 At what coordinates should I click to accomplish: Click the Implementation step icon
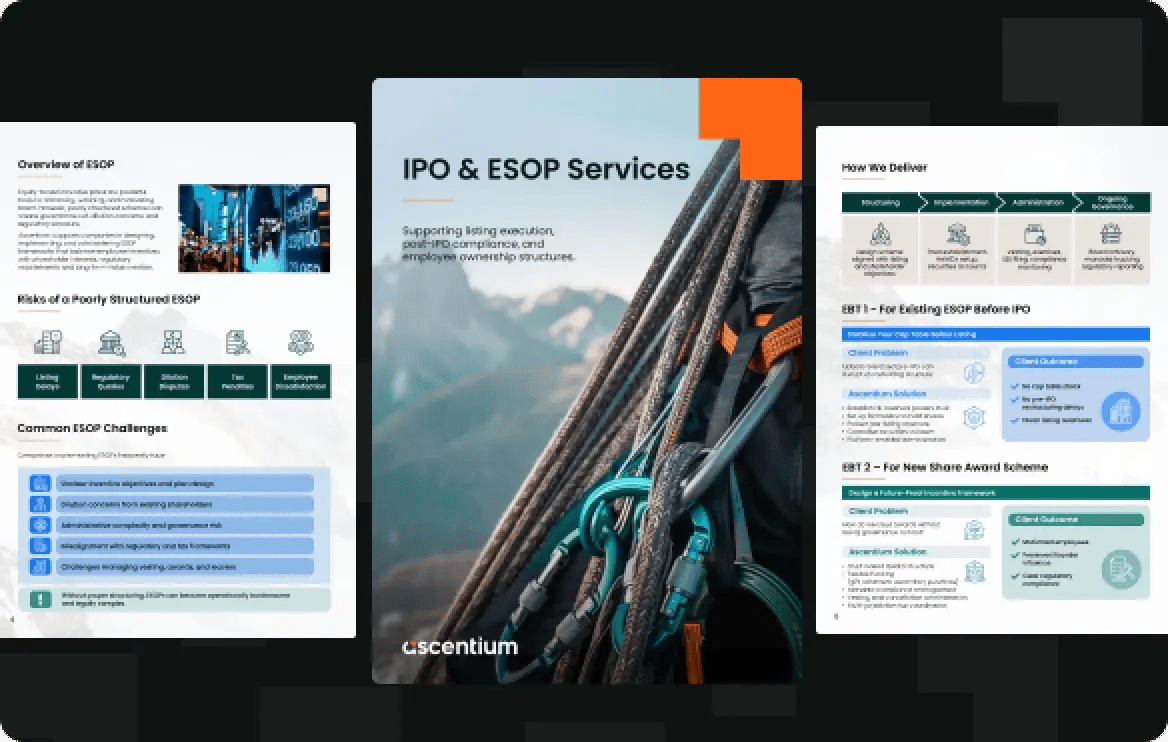(x=958, y=234)
